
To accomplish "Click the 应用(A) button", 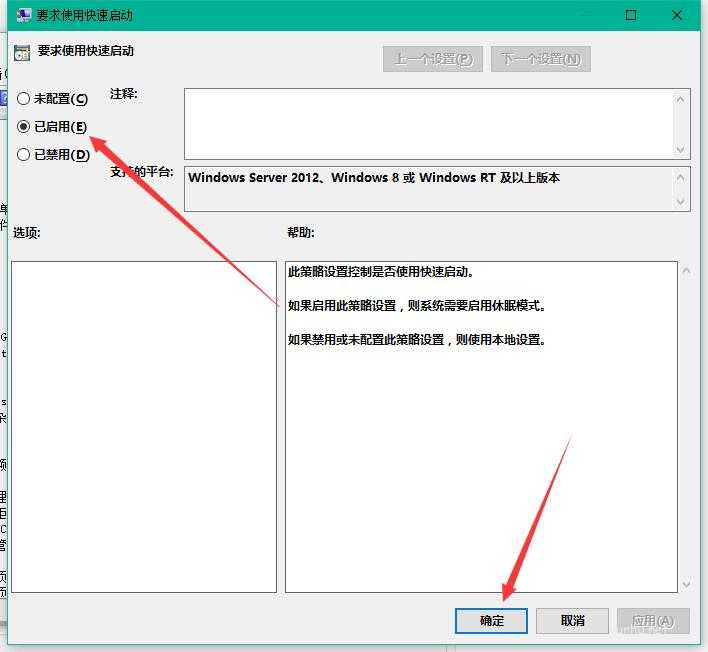I will (653, 621).
